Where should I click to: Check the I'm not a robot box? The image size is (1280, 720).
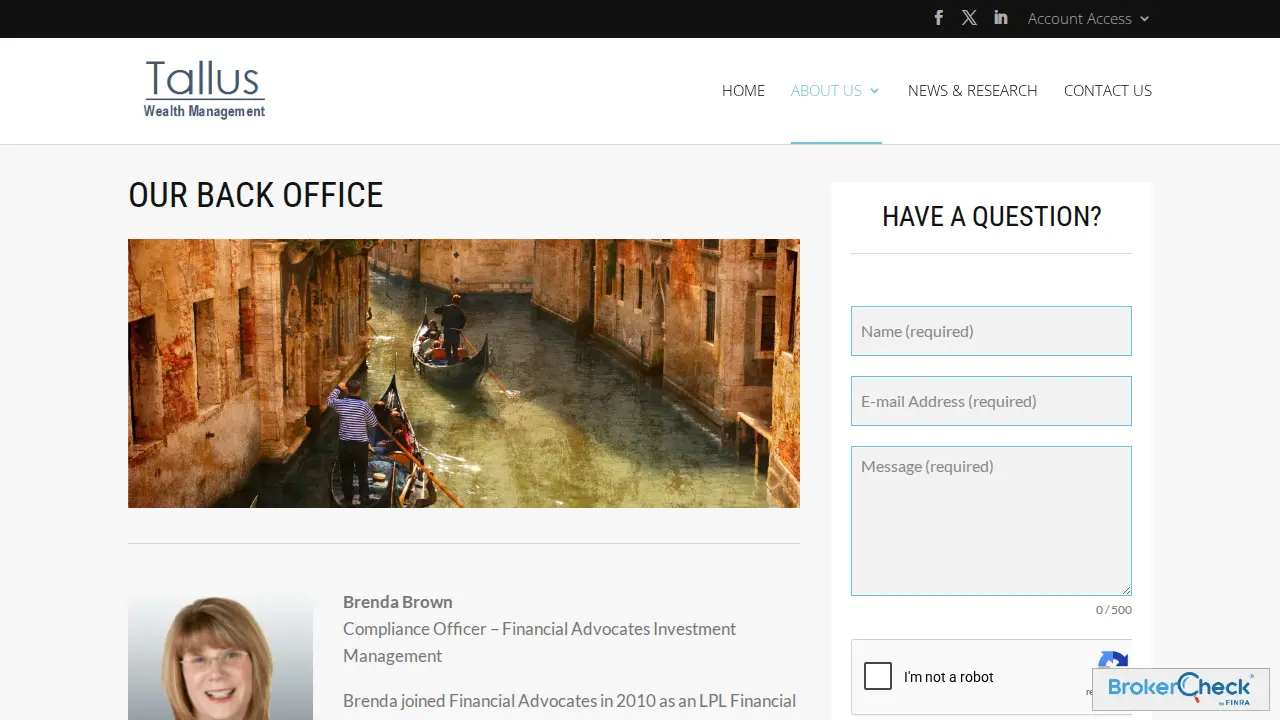(878, 677)
